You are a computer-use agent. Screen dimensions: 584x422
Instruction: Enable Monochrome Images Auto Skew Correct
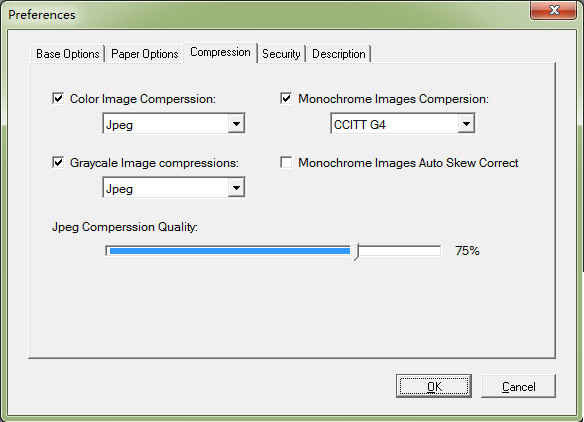click(x=286, y=163)
